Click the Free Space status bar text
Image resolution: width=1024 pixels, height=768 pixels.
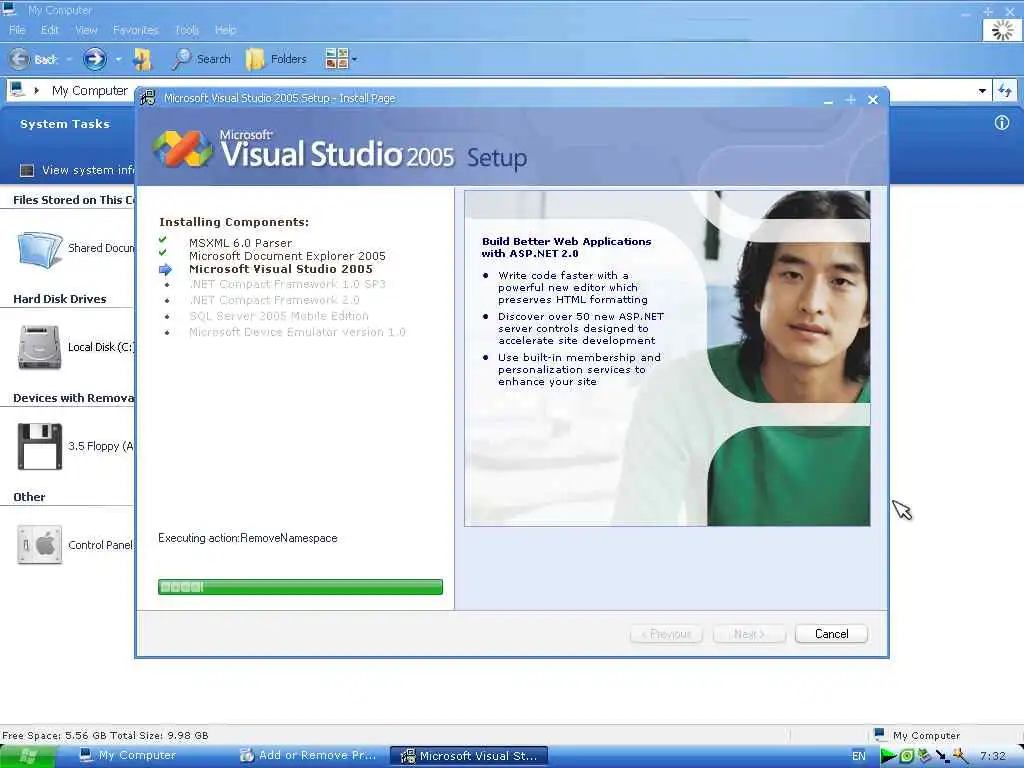pyautogui.click(x=105, y=735)
